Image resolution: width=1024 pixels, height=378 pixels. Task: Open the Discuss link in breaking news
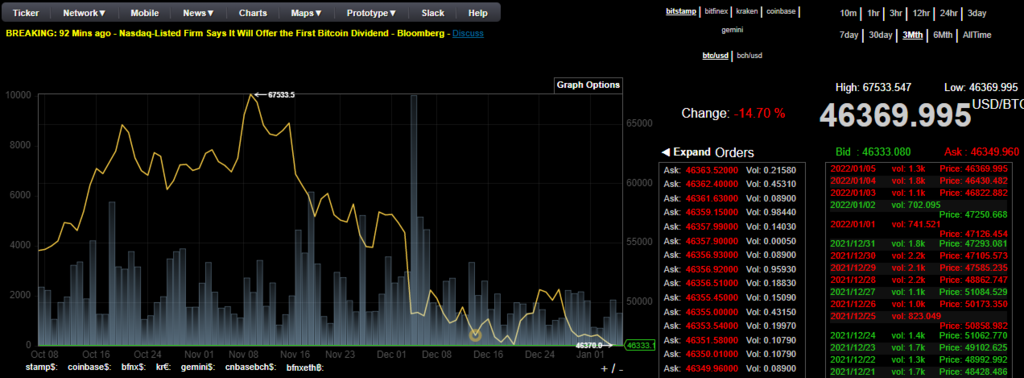click(x=468, y=33)
